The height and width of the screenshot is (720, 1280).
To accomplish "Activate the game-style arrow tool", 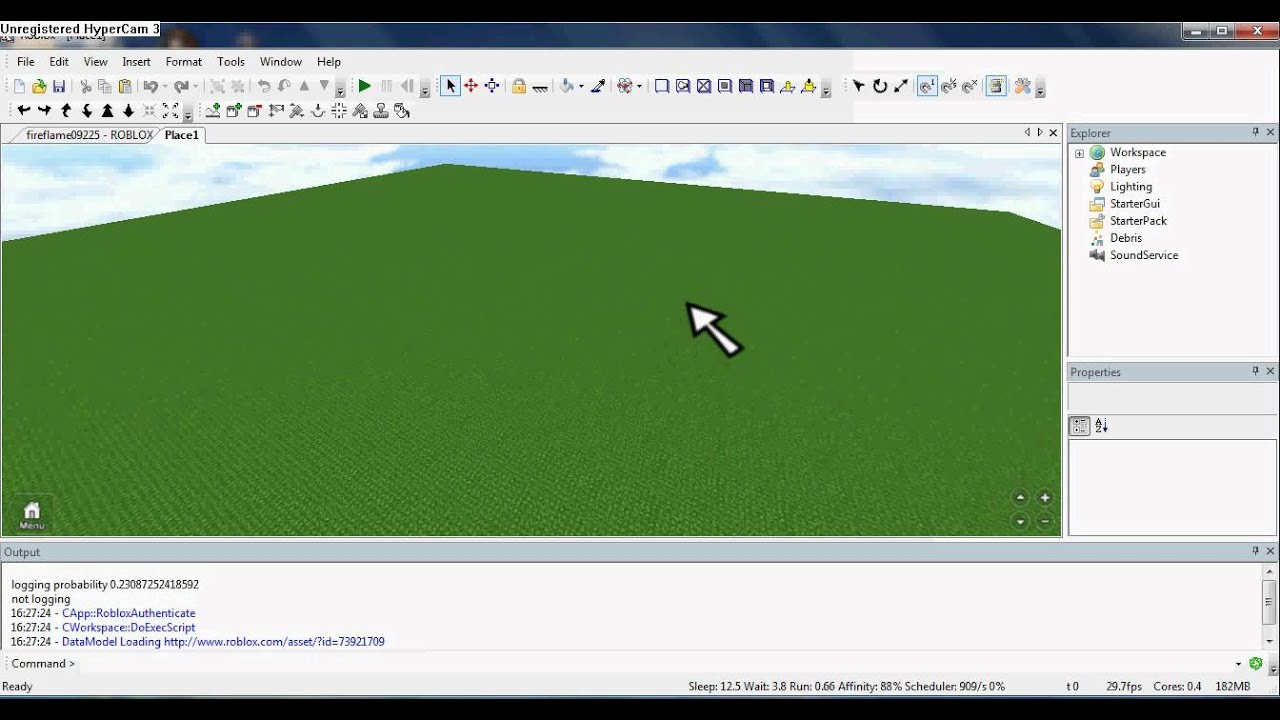I will [858, 86].
